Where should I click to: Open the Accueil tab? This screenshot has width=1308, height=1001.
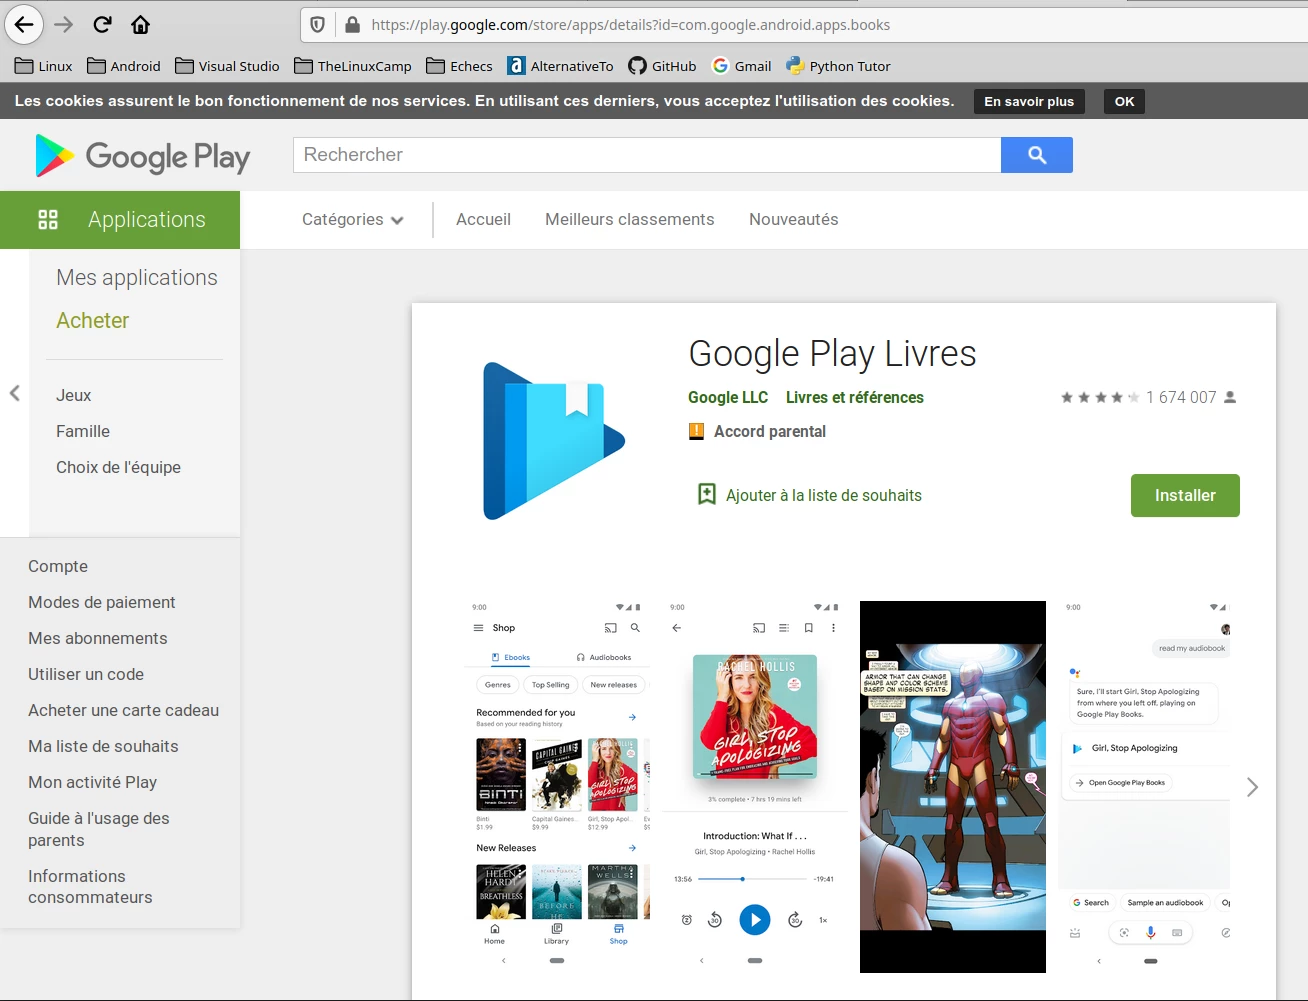coord(483,219)
